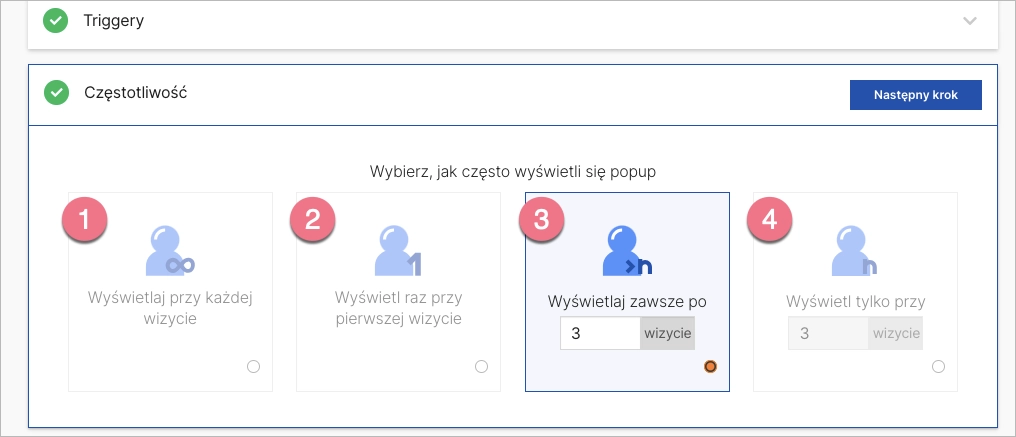Click the user icon with infinity symbol
The image size is (1016, 437).
168,251
